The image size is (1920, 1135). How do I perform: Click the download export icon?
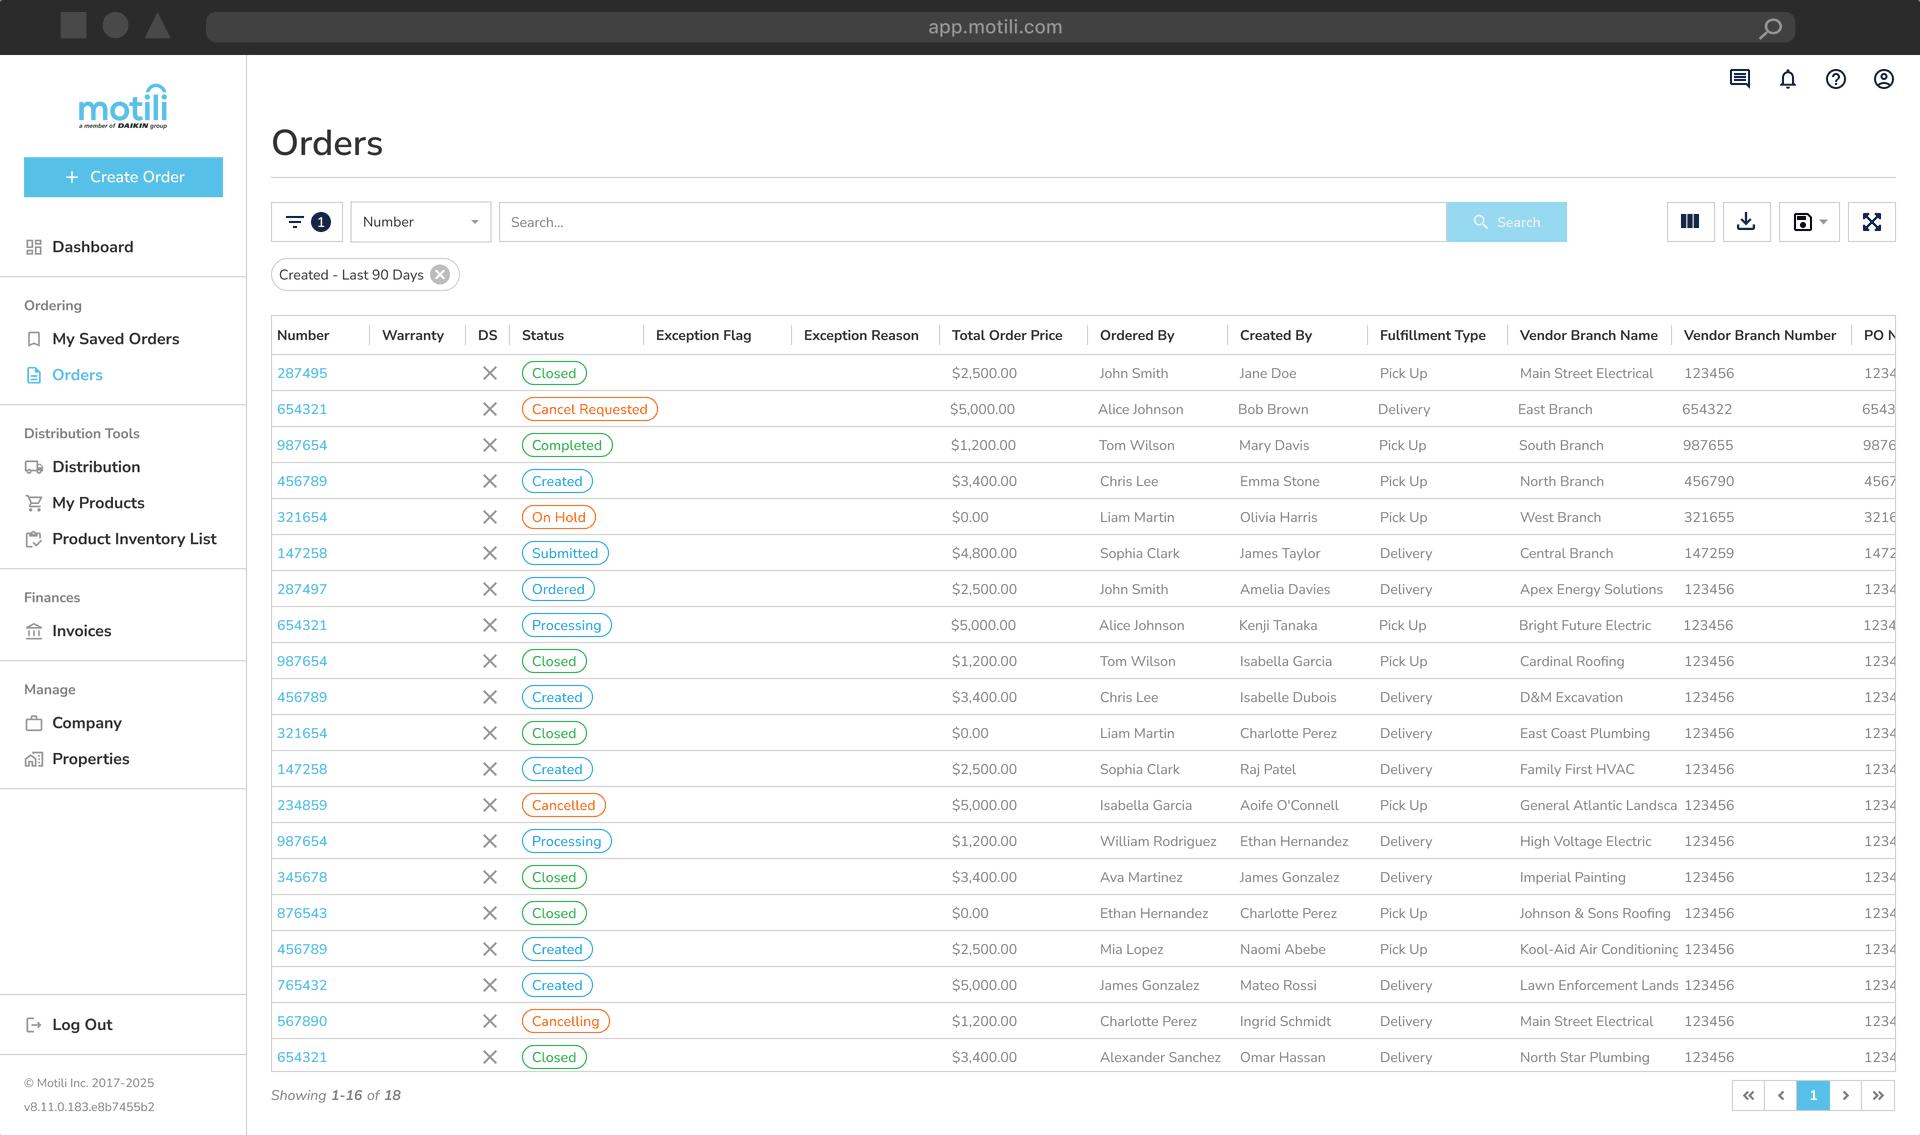click(1746, 222)
